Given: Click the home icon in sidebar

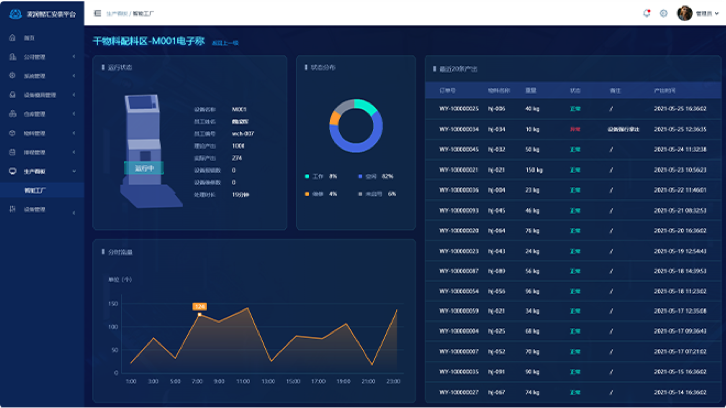Looking at the screenshot, I should click(x=11, y=37).
